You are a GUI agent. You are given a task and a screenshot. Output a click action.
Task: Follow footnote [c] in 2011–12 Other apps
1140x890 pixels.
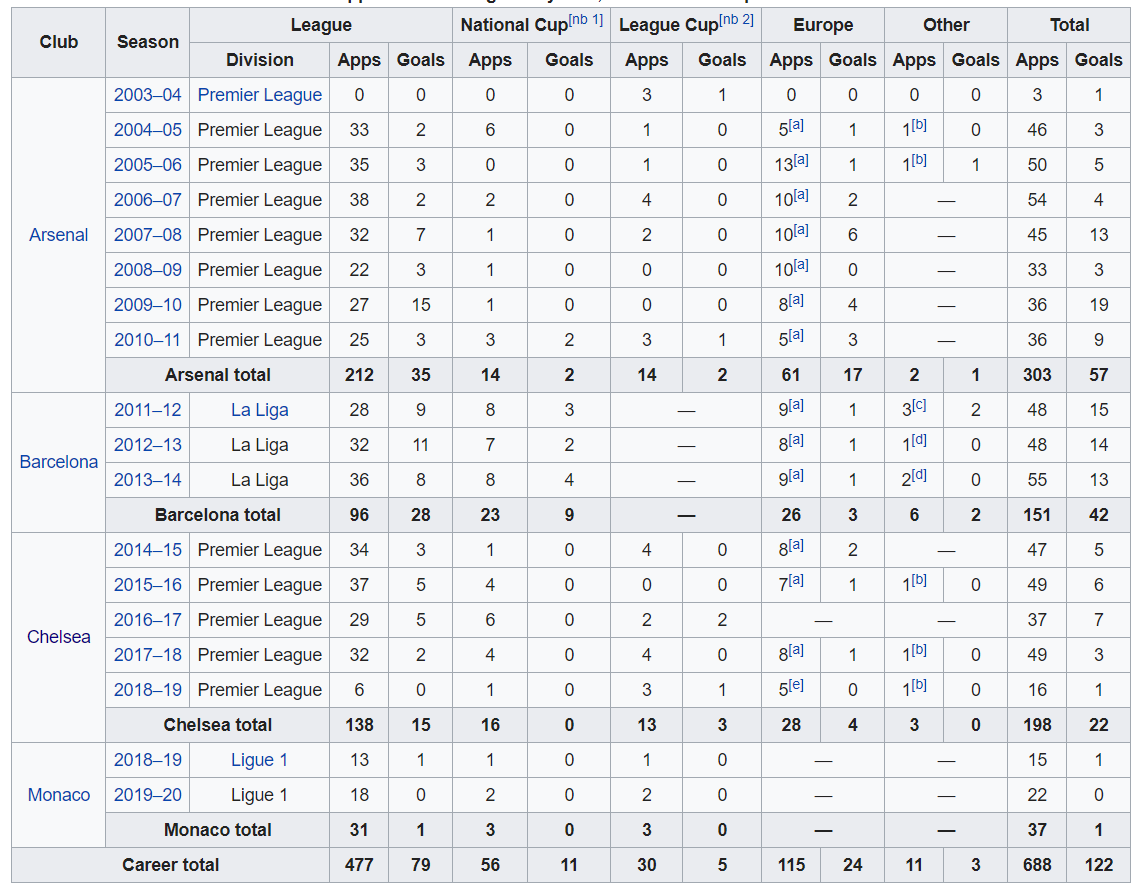(x=919, y=405)
